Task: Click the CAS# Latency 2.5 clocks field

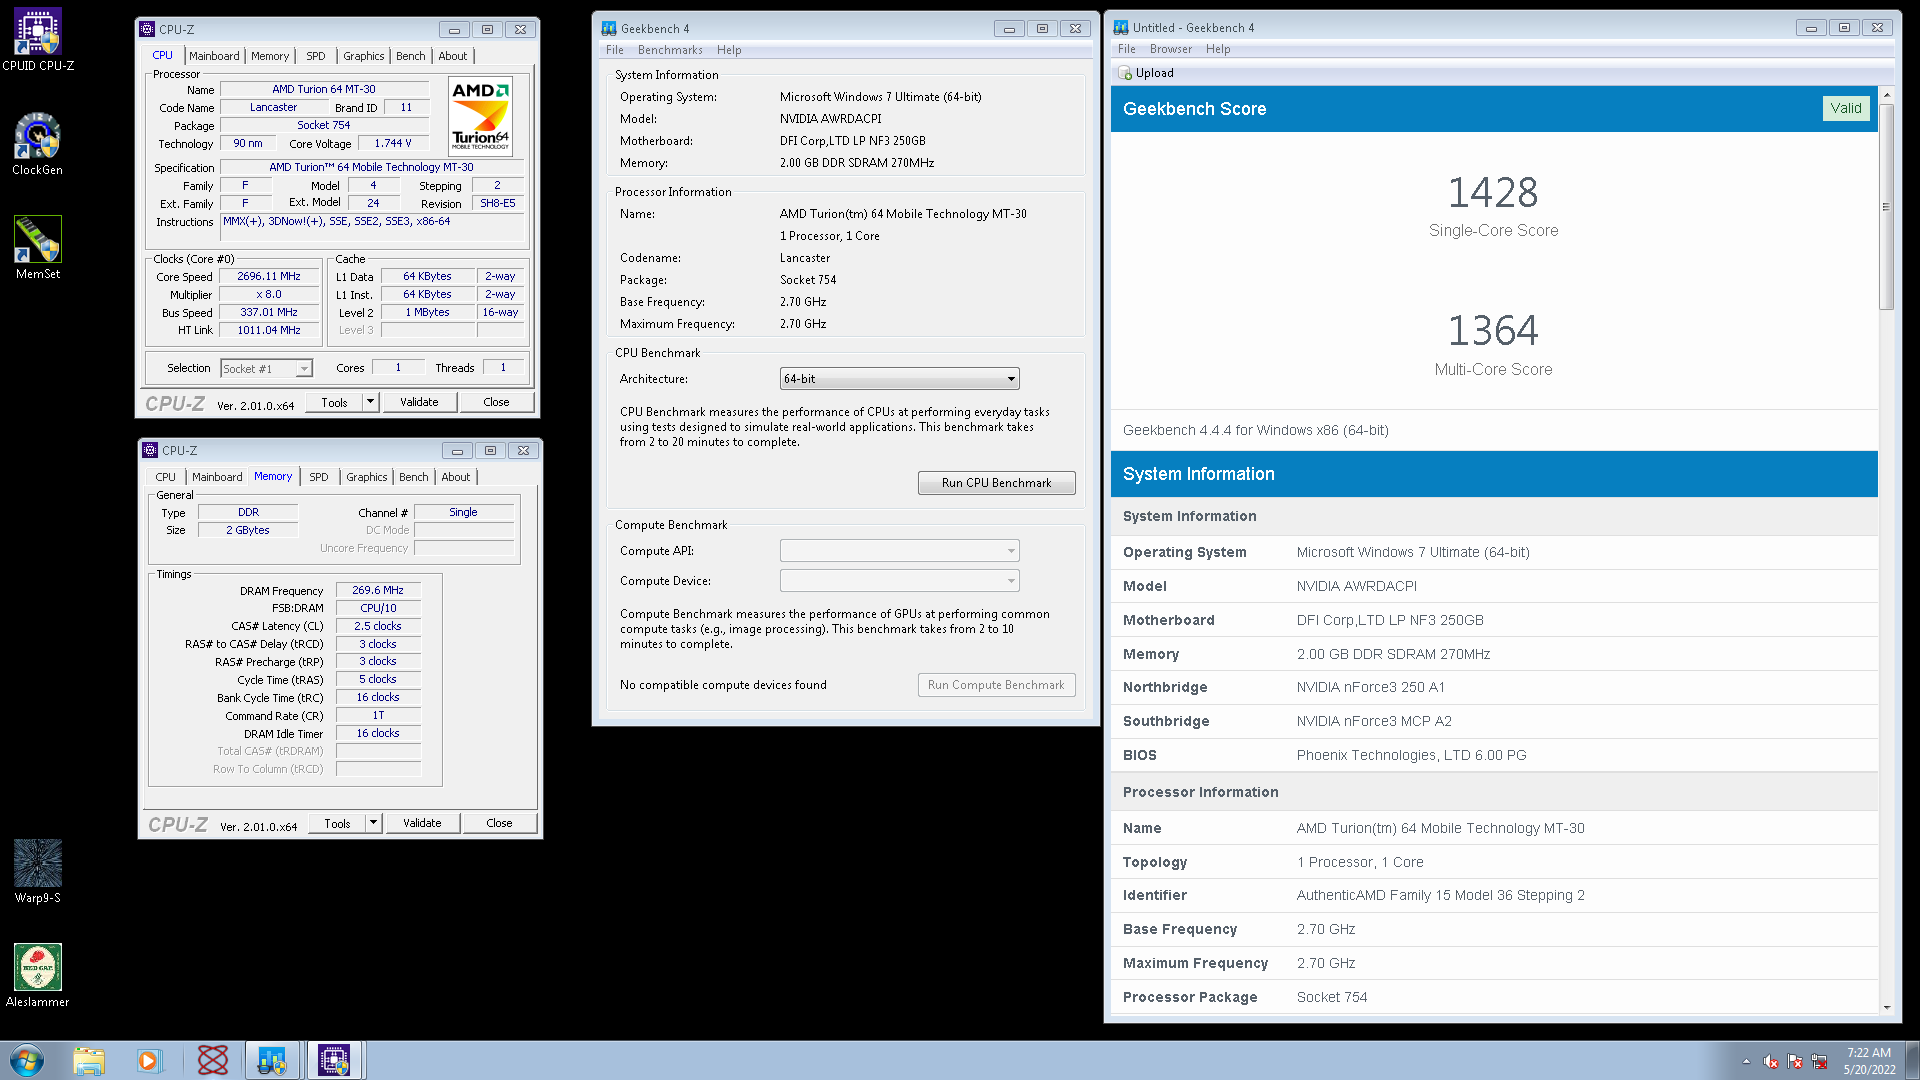Action: [x=378, y=626]
